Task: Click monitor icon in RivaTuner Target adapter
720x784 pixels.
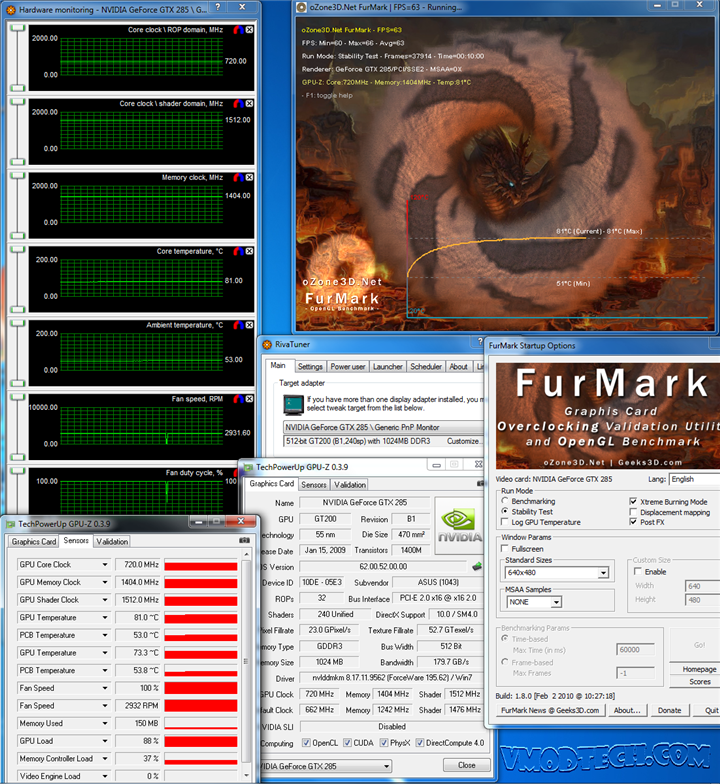Action: click(294, 404)
